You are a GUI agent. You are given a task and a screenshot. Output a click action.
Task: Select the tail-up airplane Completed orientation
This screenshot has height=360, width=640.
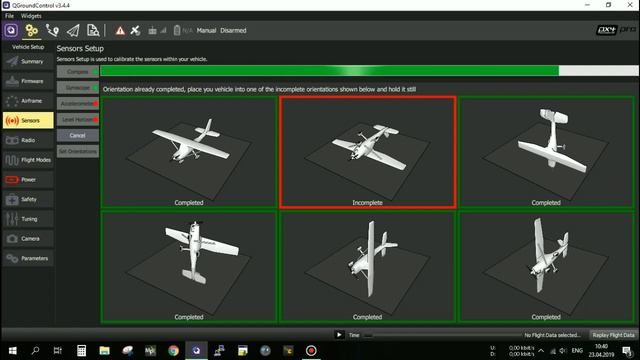546,152
